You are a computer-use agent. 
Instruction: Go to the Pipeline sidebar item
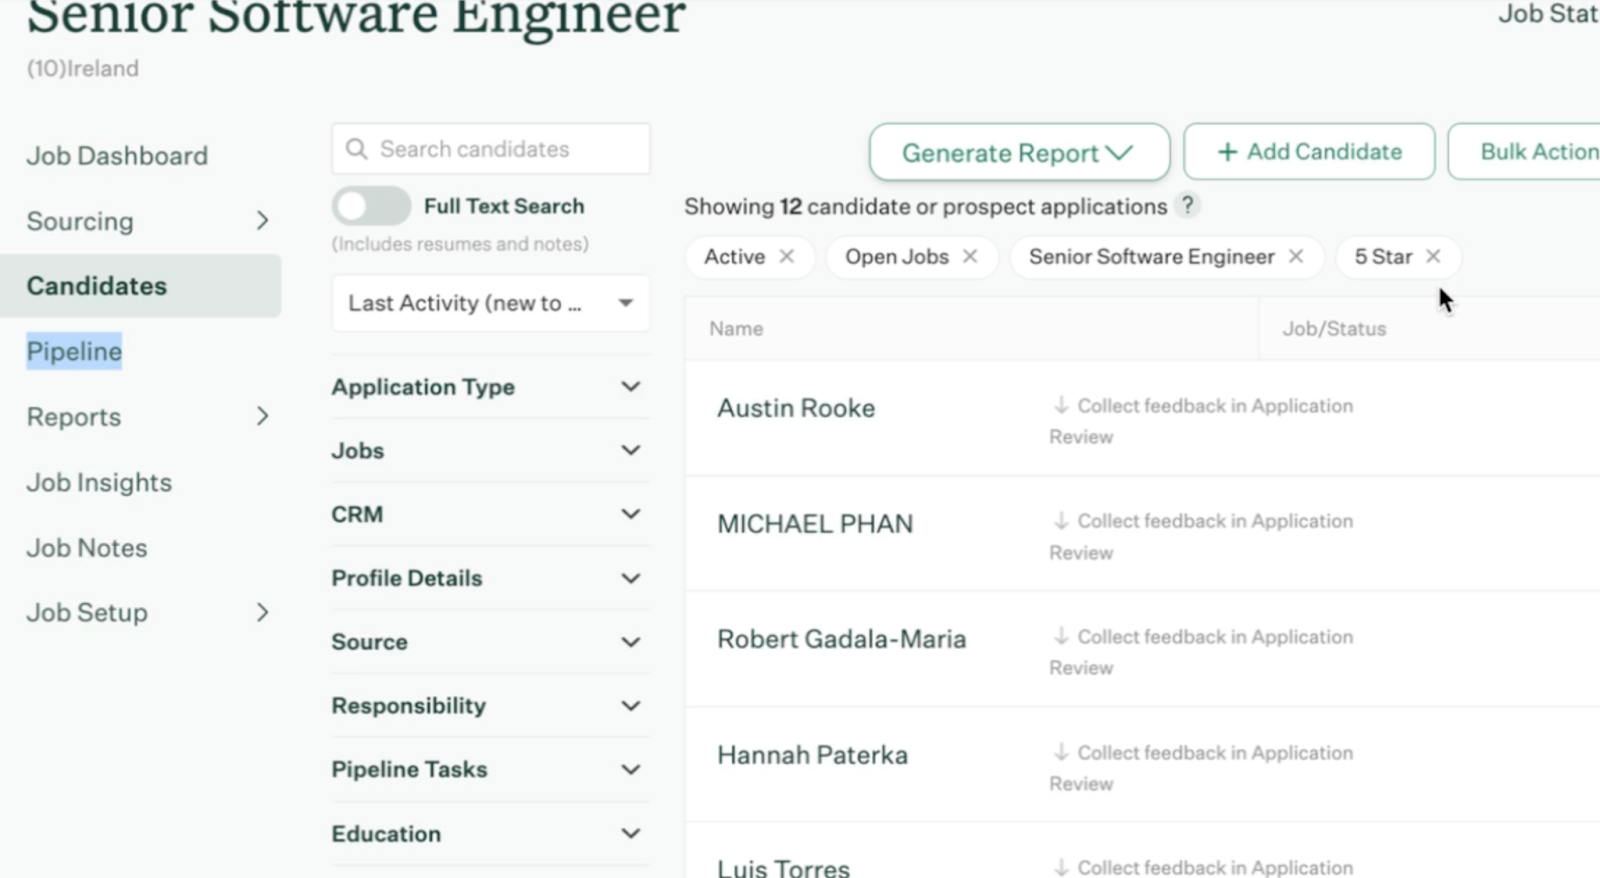pos(74,352)
